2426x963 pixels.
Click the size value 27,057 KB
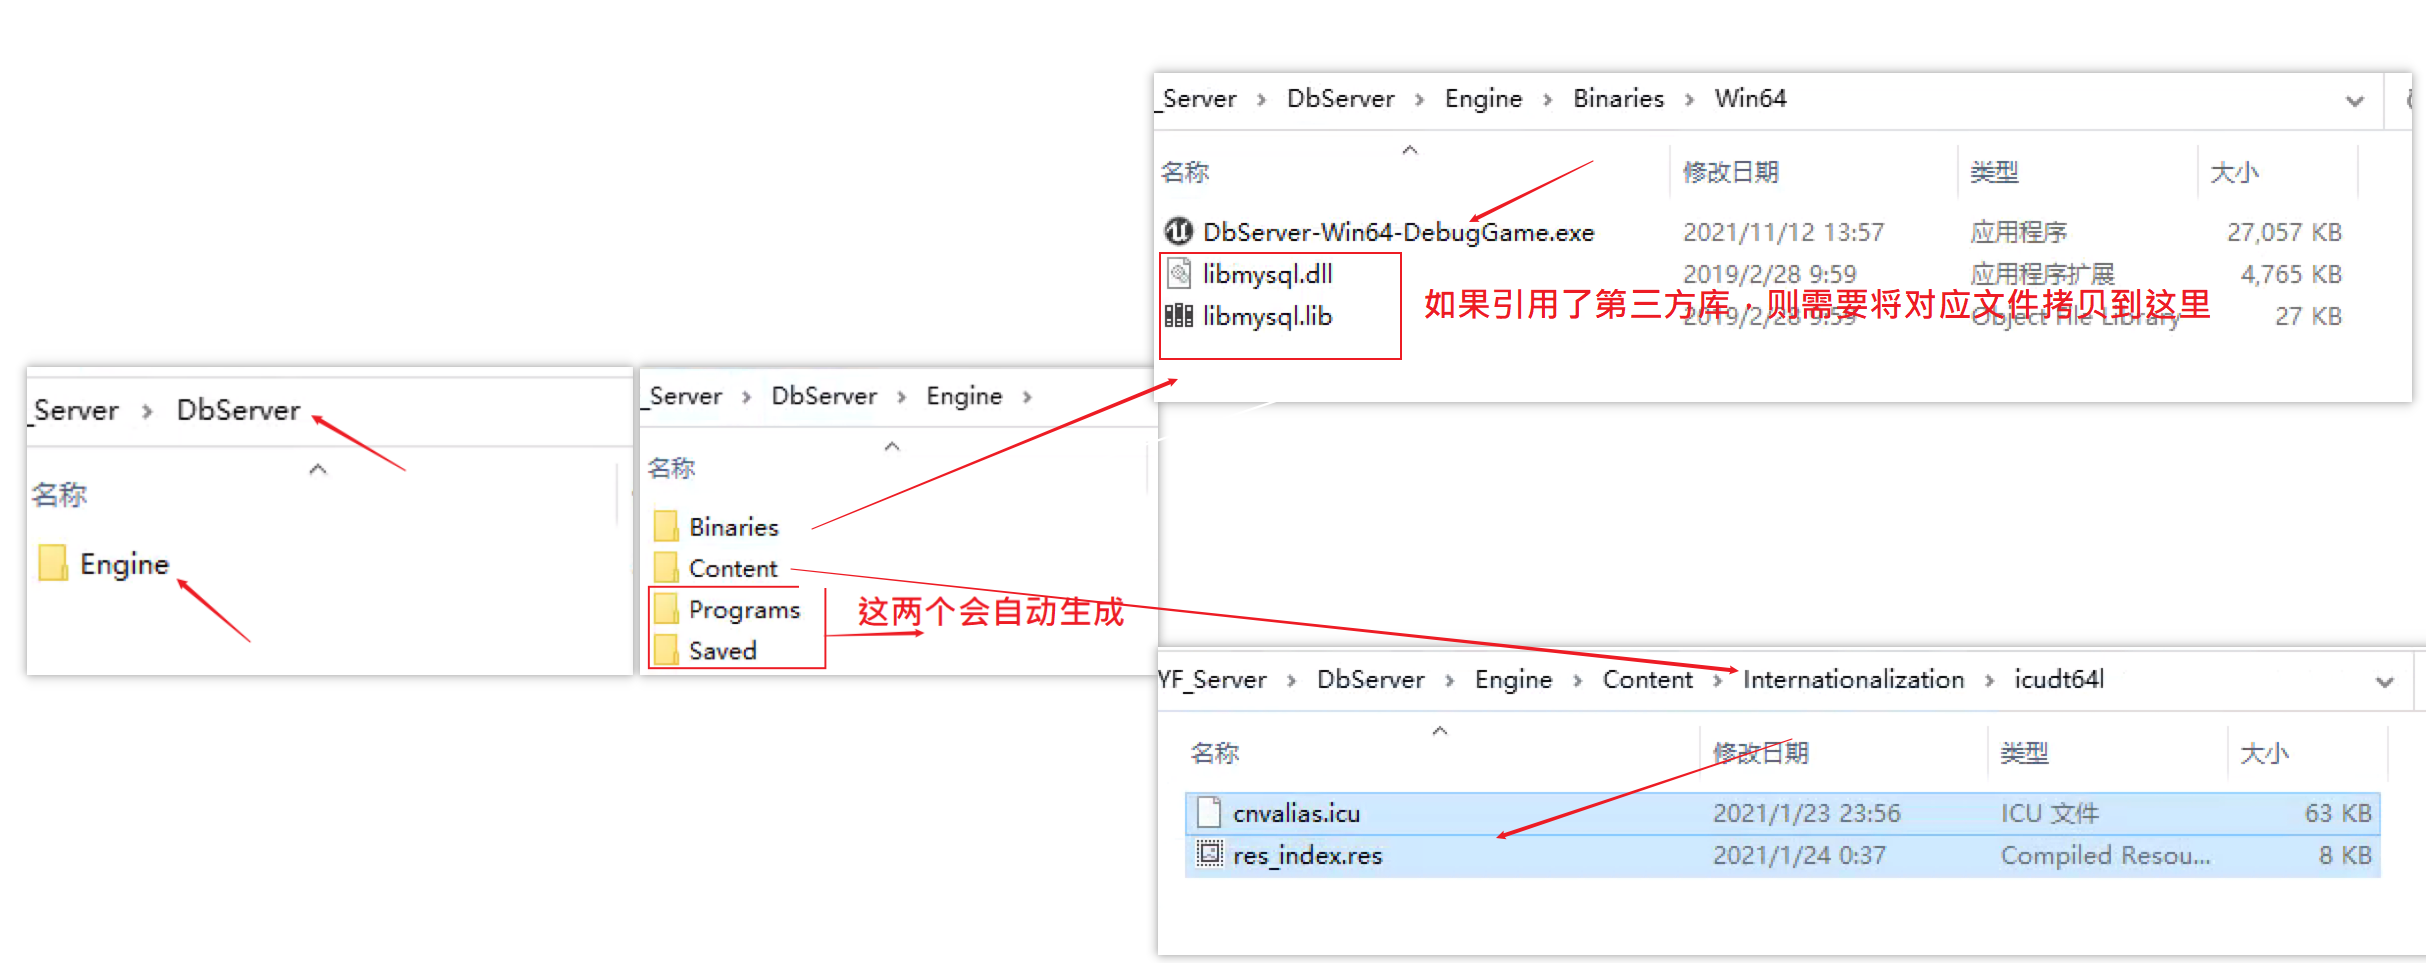[x=2284, y=232]
